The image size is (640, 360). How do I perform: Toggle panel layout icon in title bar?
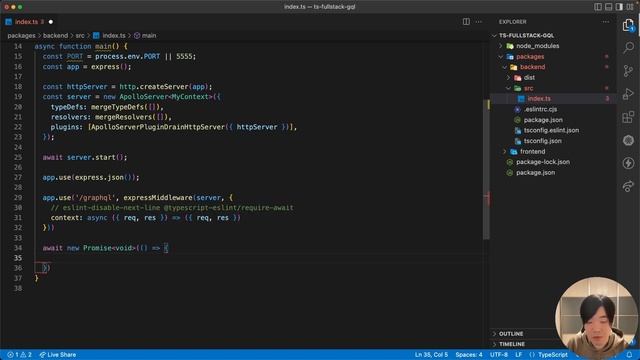609,7
